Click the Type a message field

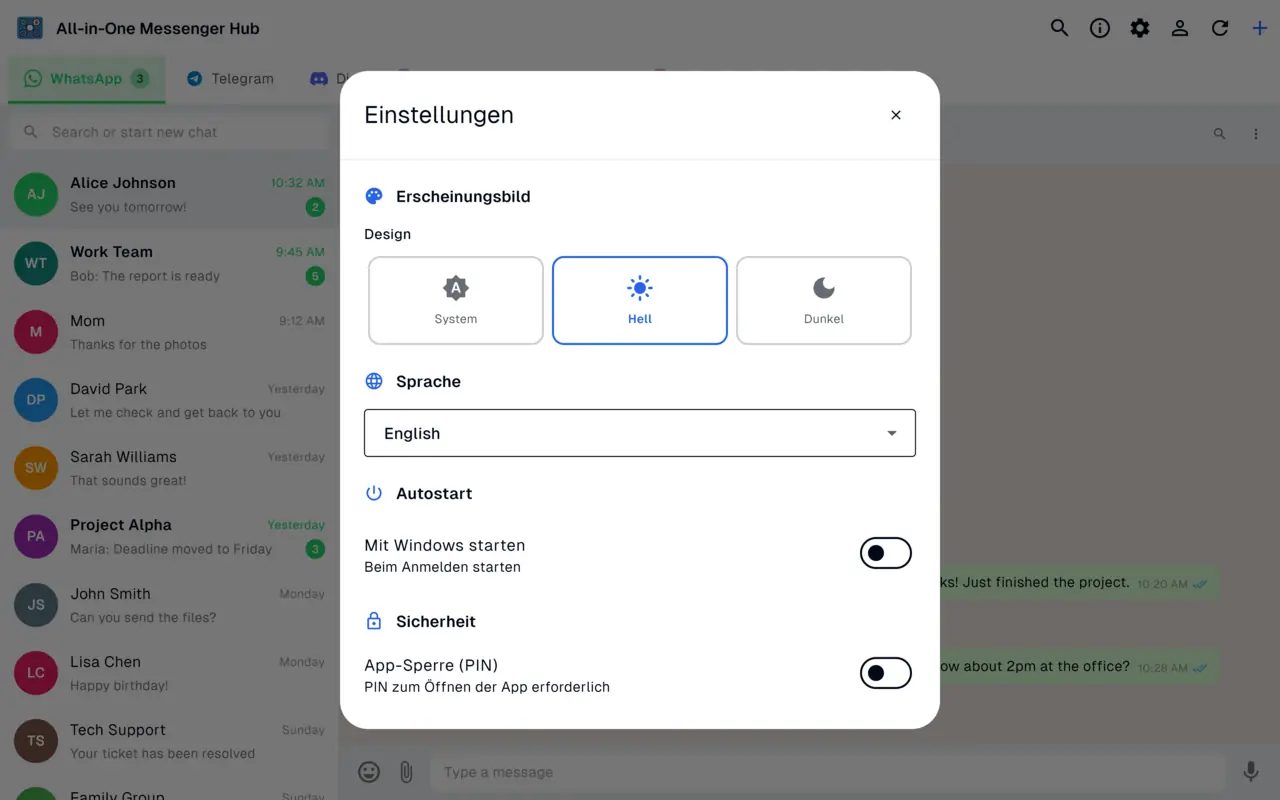click(828, 772)
